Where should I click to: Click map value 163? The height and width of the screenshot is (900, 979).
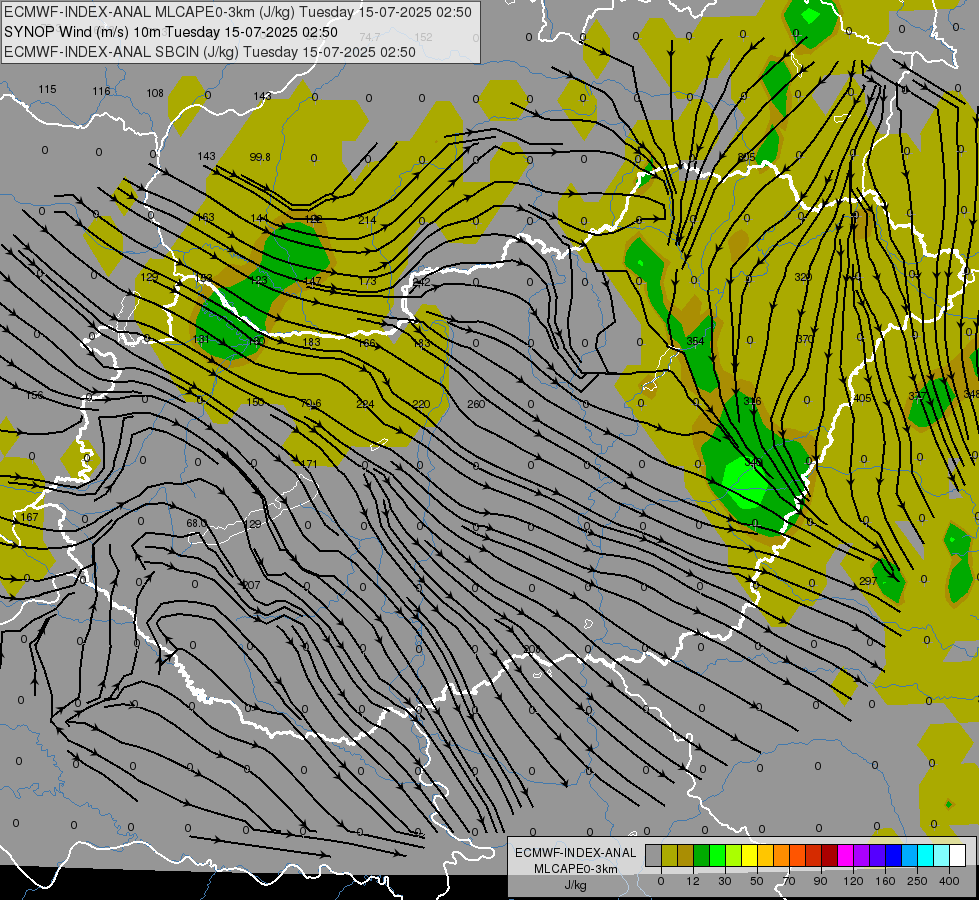tap(205, 217)
